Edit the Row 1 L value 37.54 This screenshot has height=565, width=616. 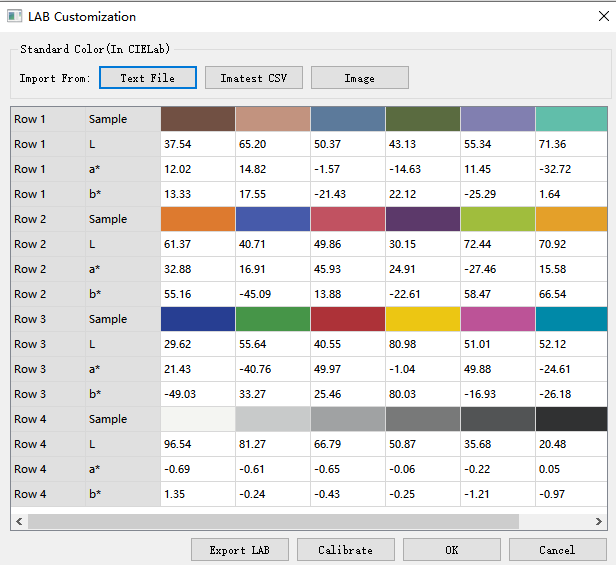tap(198, 144)
